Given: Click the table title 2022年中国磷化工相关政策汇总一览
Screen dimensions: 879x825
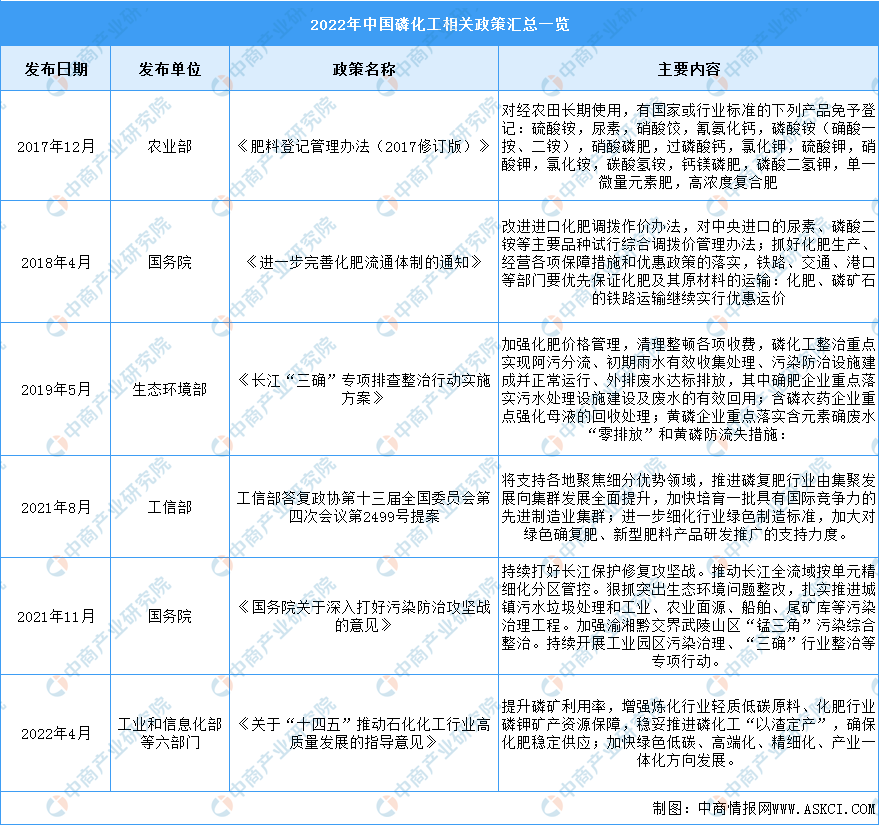Looking at the screenshot, I should coord(440,24).
